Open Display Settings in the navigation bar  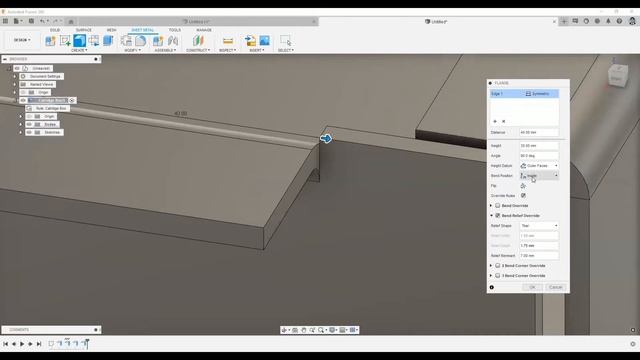pos(333,330)
